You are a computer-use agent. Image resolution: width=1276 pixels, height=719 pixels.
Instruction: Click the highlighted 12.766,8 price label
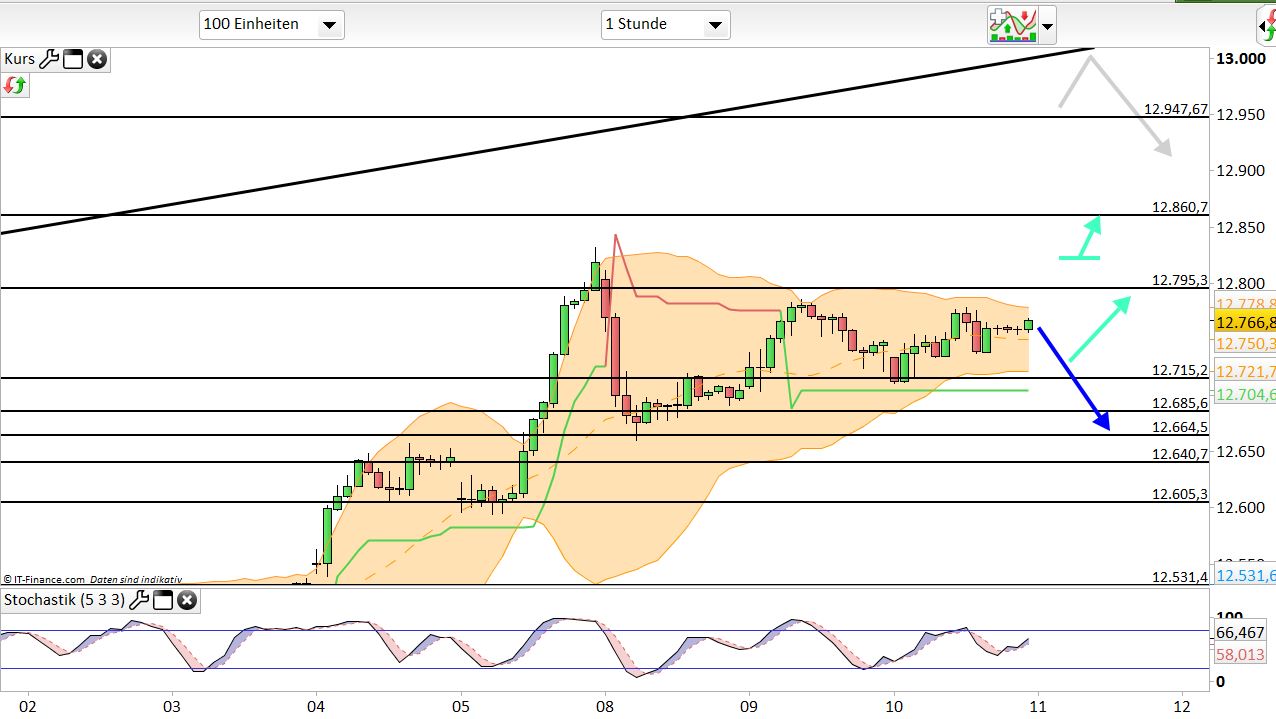point(1243,323)
